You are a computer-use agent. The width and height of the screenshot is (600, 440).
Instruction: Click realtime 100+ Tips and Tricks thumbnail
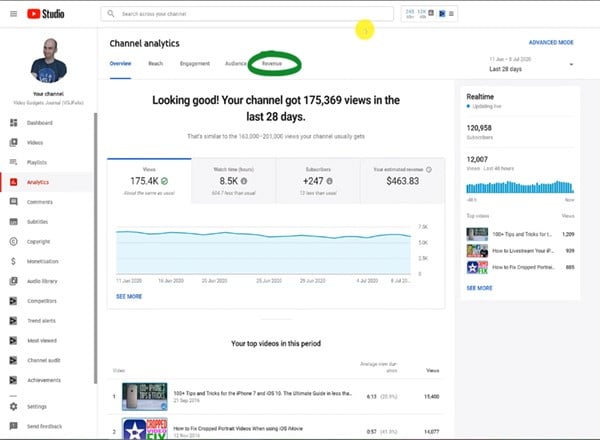click(x=477, y=234)
